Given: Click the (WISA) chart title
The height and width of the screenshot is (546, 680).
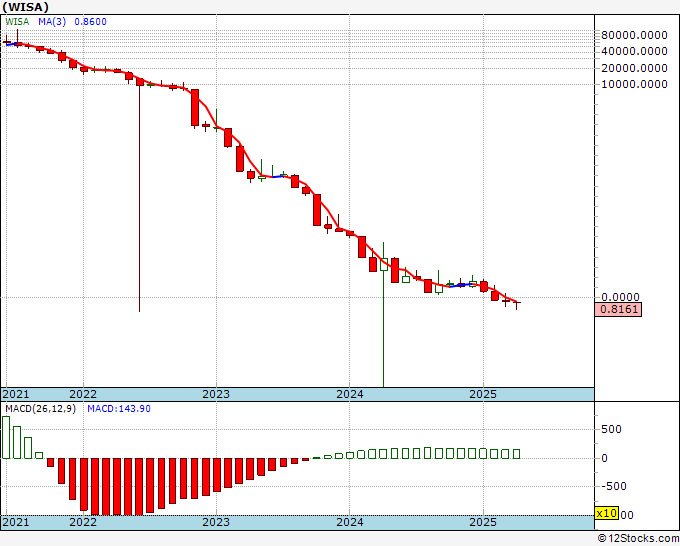Looking at the screenshot, I should click(x=26, y=7).
